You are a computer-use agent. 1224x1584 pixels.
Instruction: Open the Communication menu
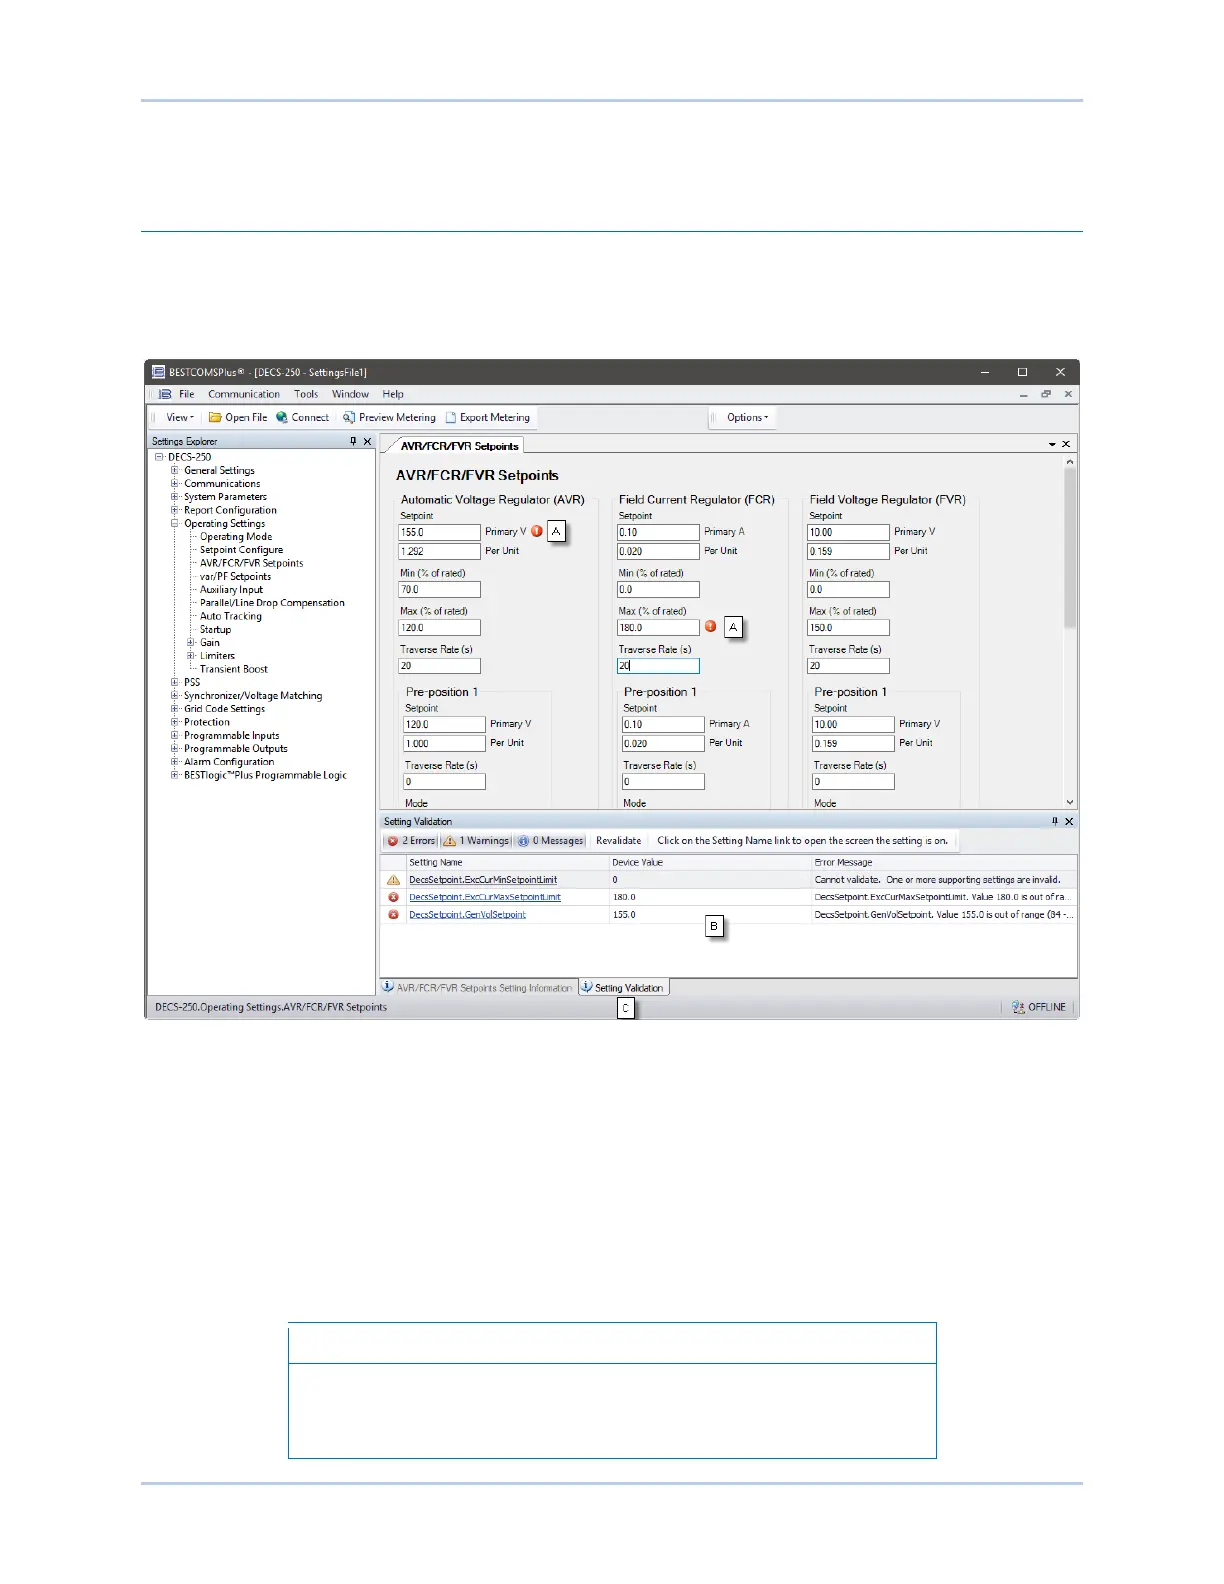point(244,394)
